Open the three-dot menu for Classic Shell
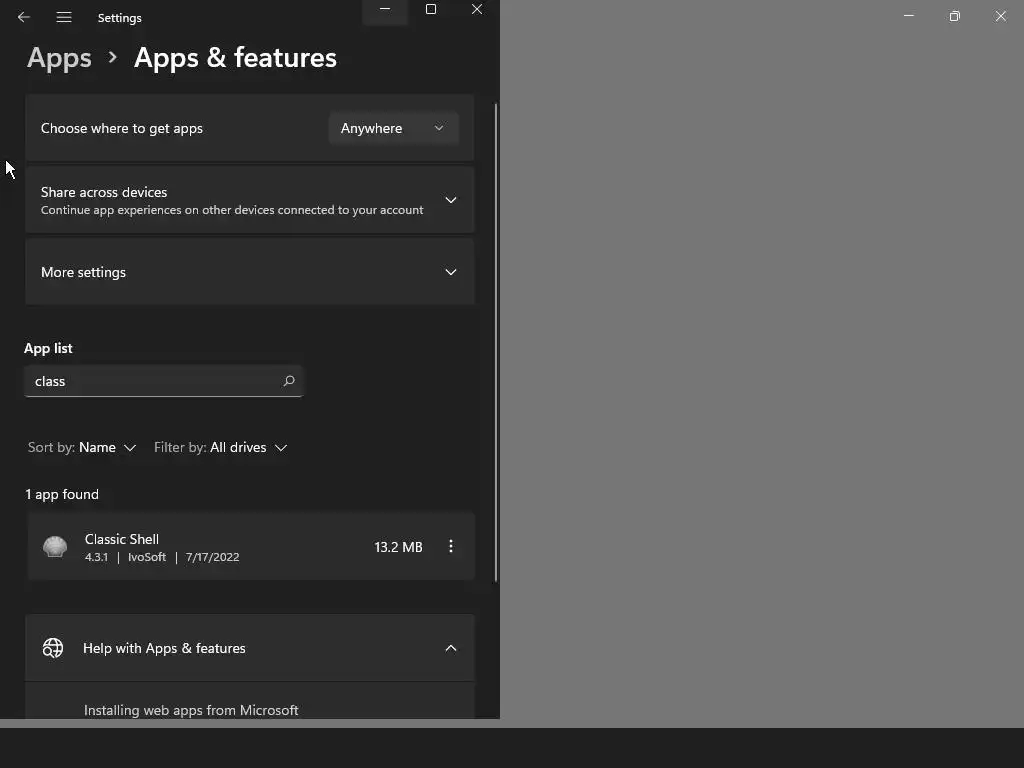The width and height of the screenshot is (1024, 768). (x=451, y=547)
